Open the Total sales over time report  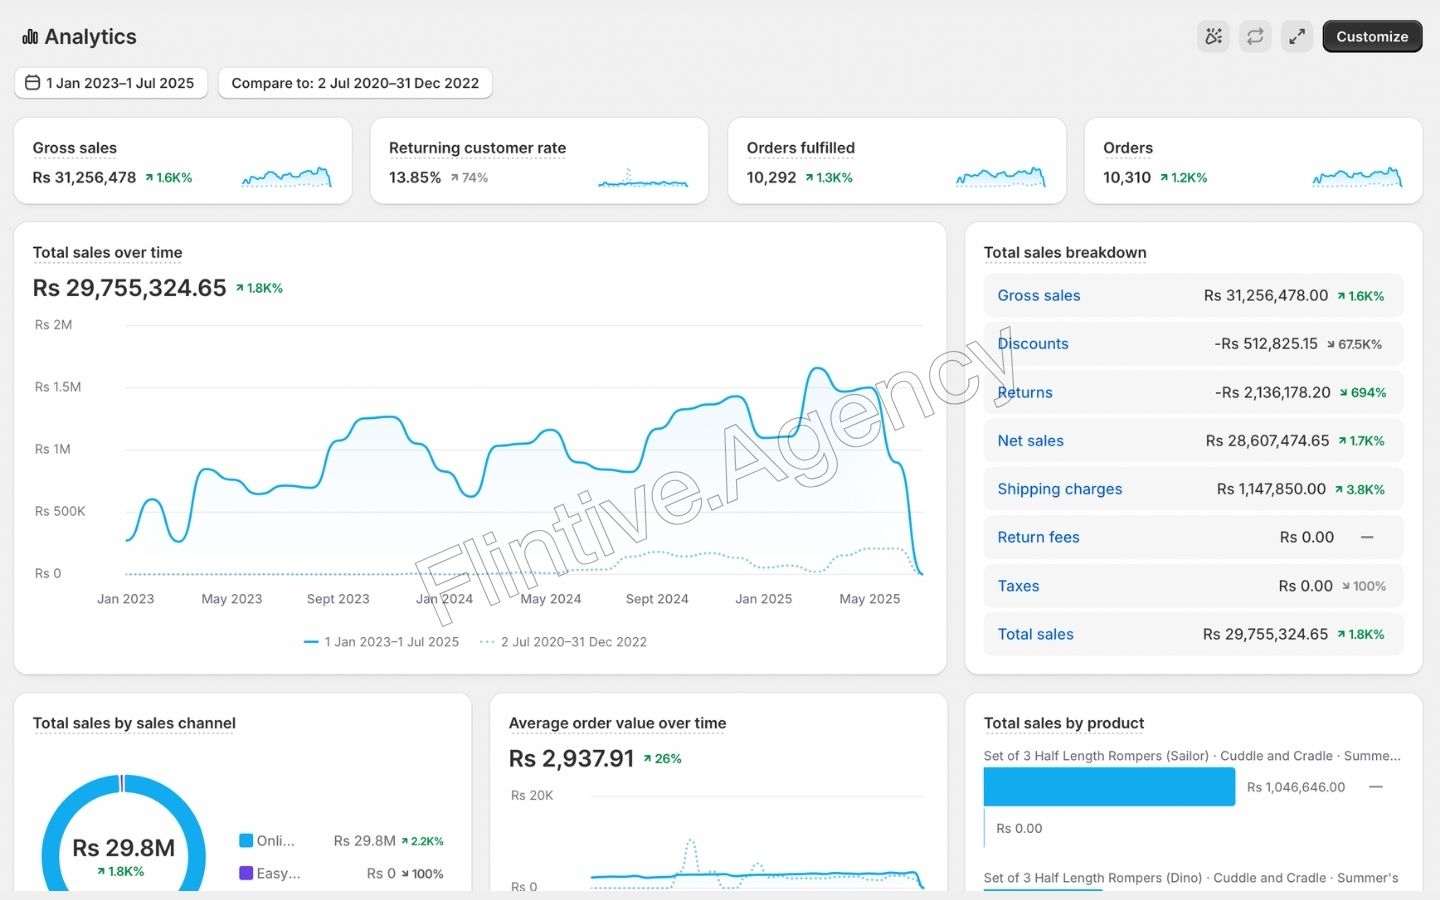click(x=107, y=253)
